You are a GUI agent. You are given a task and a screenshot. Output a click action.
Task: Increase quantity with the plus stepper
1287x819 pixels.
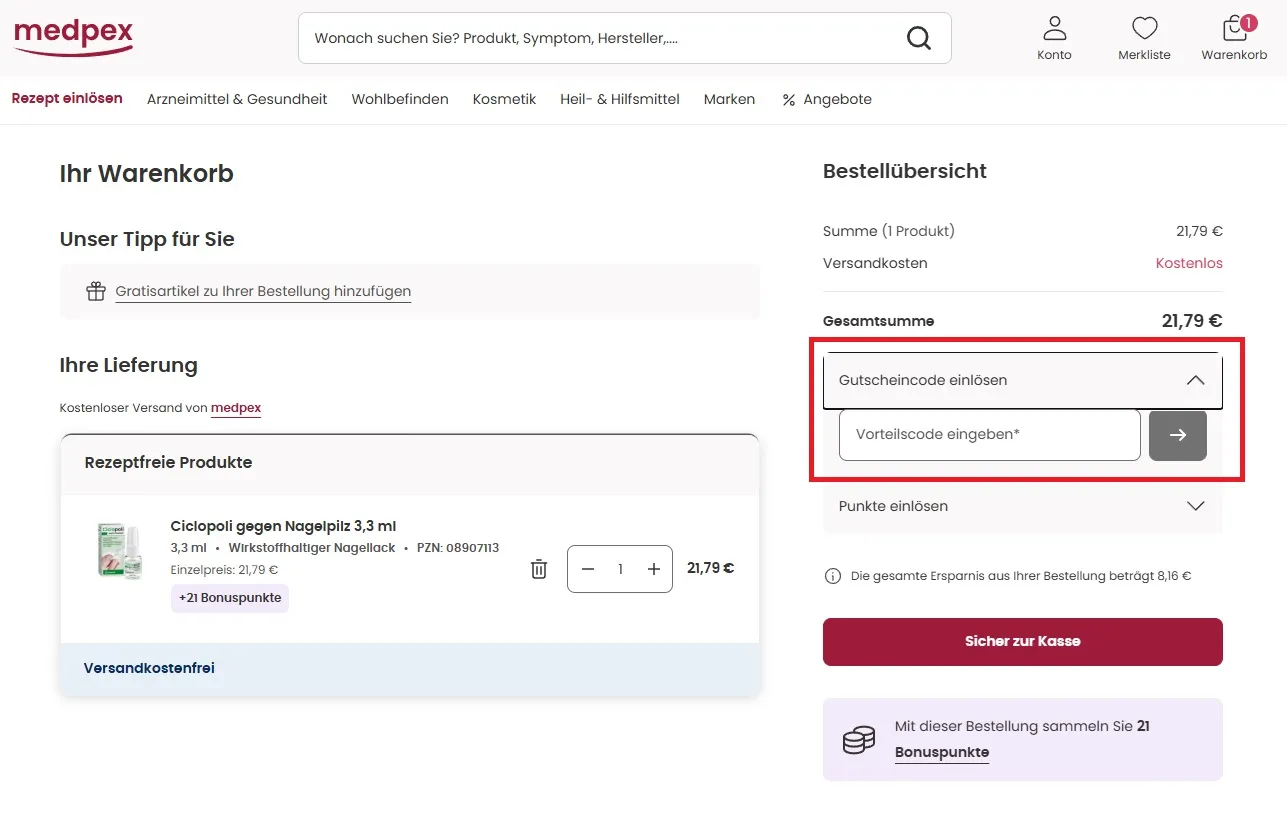pos(652,568)
